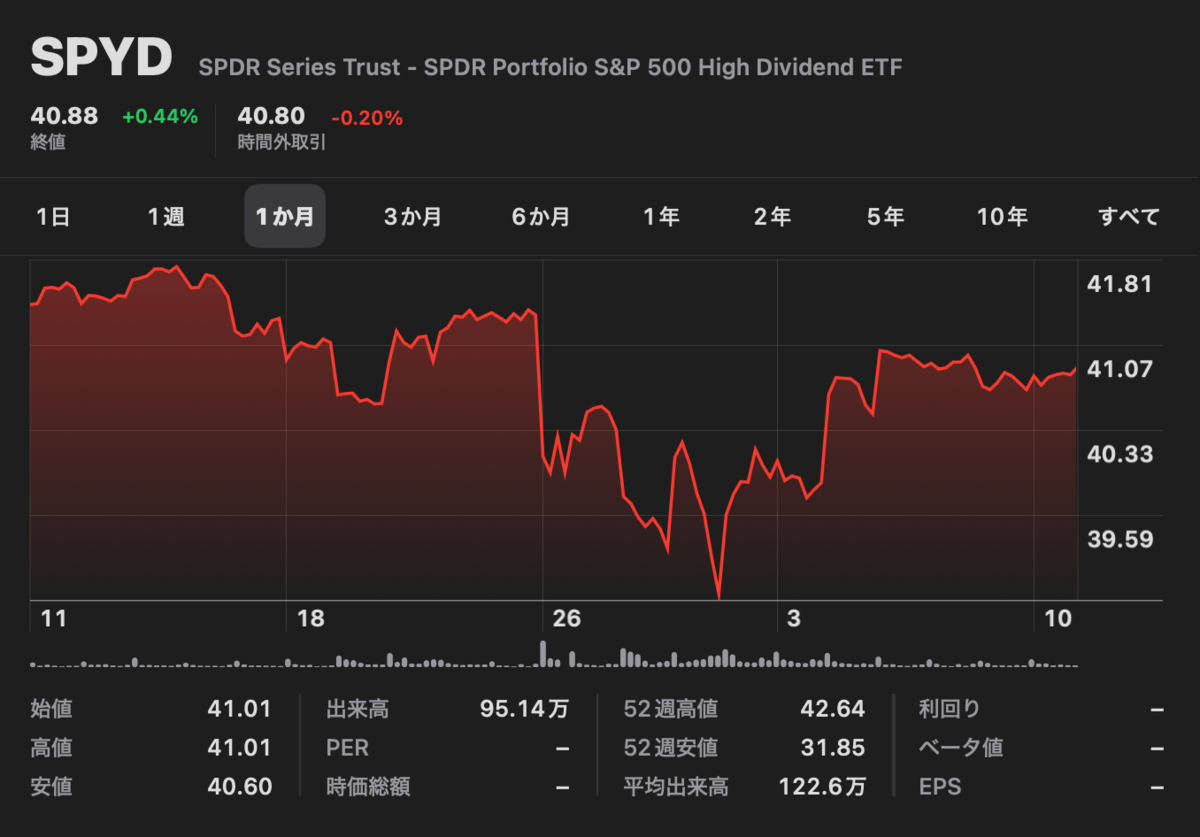Select the 52週高値 value 42.64
Image resolution: width=1200 pixels, height=837 pixels.
tap(833, 709)
